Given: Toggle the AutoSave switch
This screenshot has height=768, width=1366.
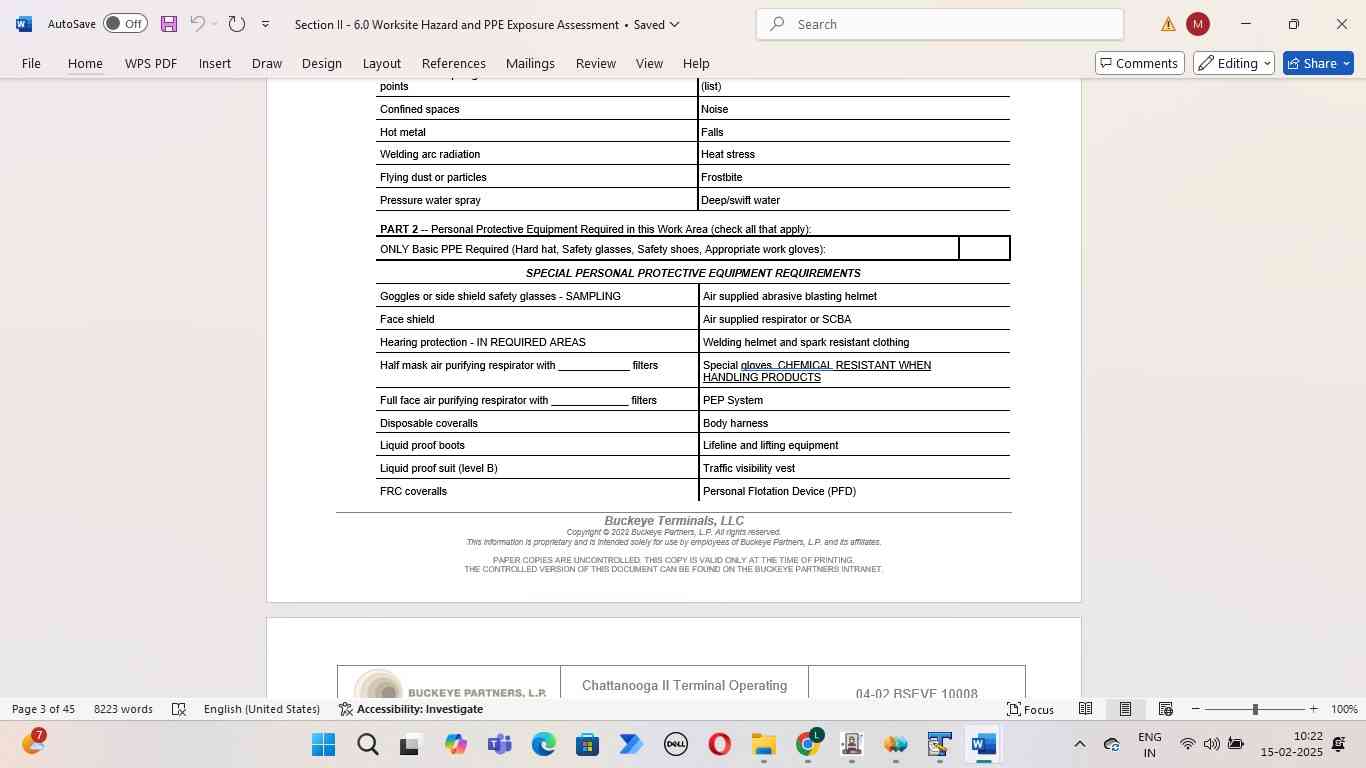Looking at the screenshot, I should (x=126, y=24).
